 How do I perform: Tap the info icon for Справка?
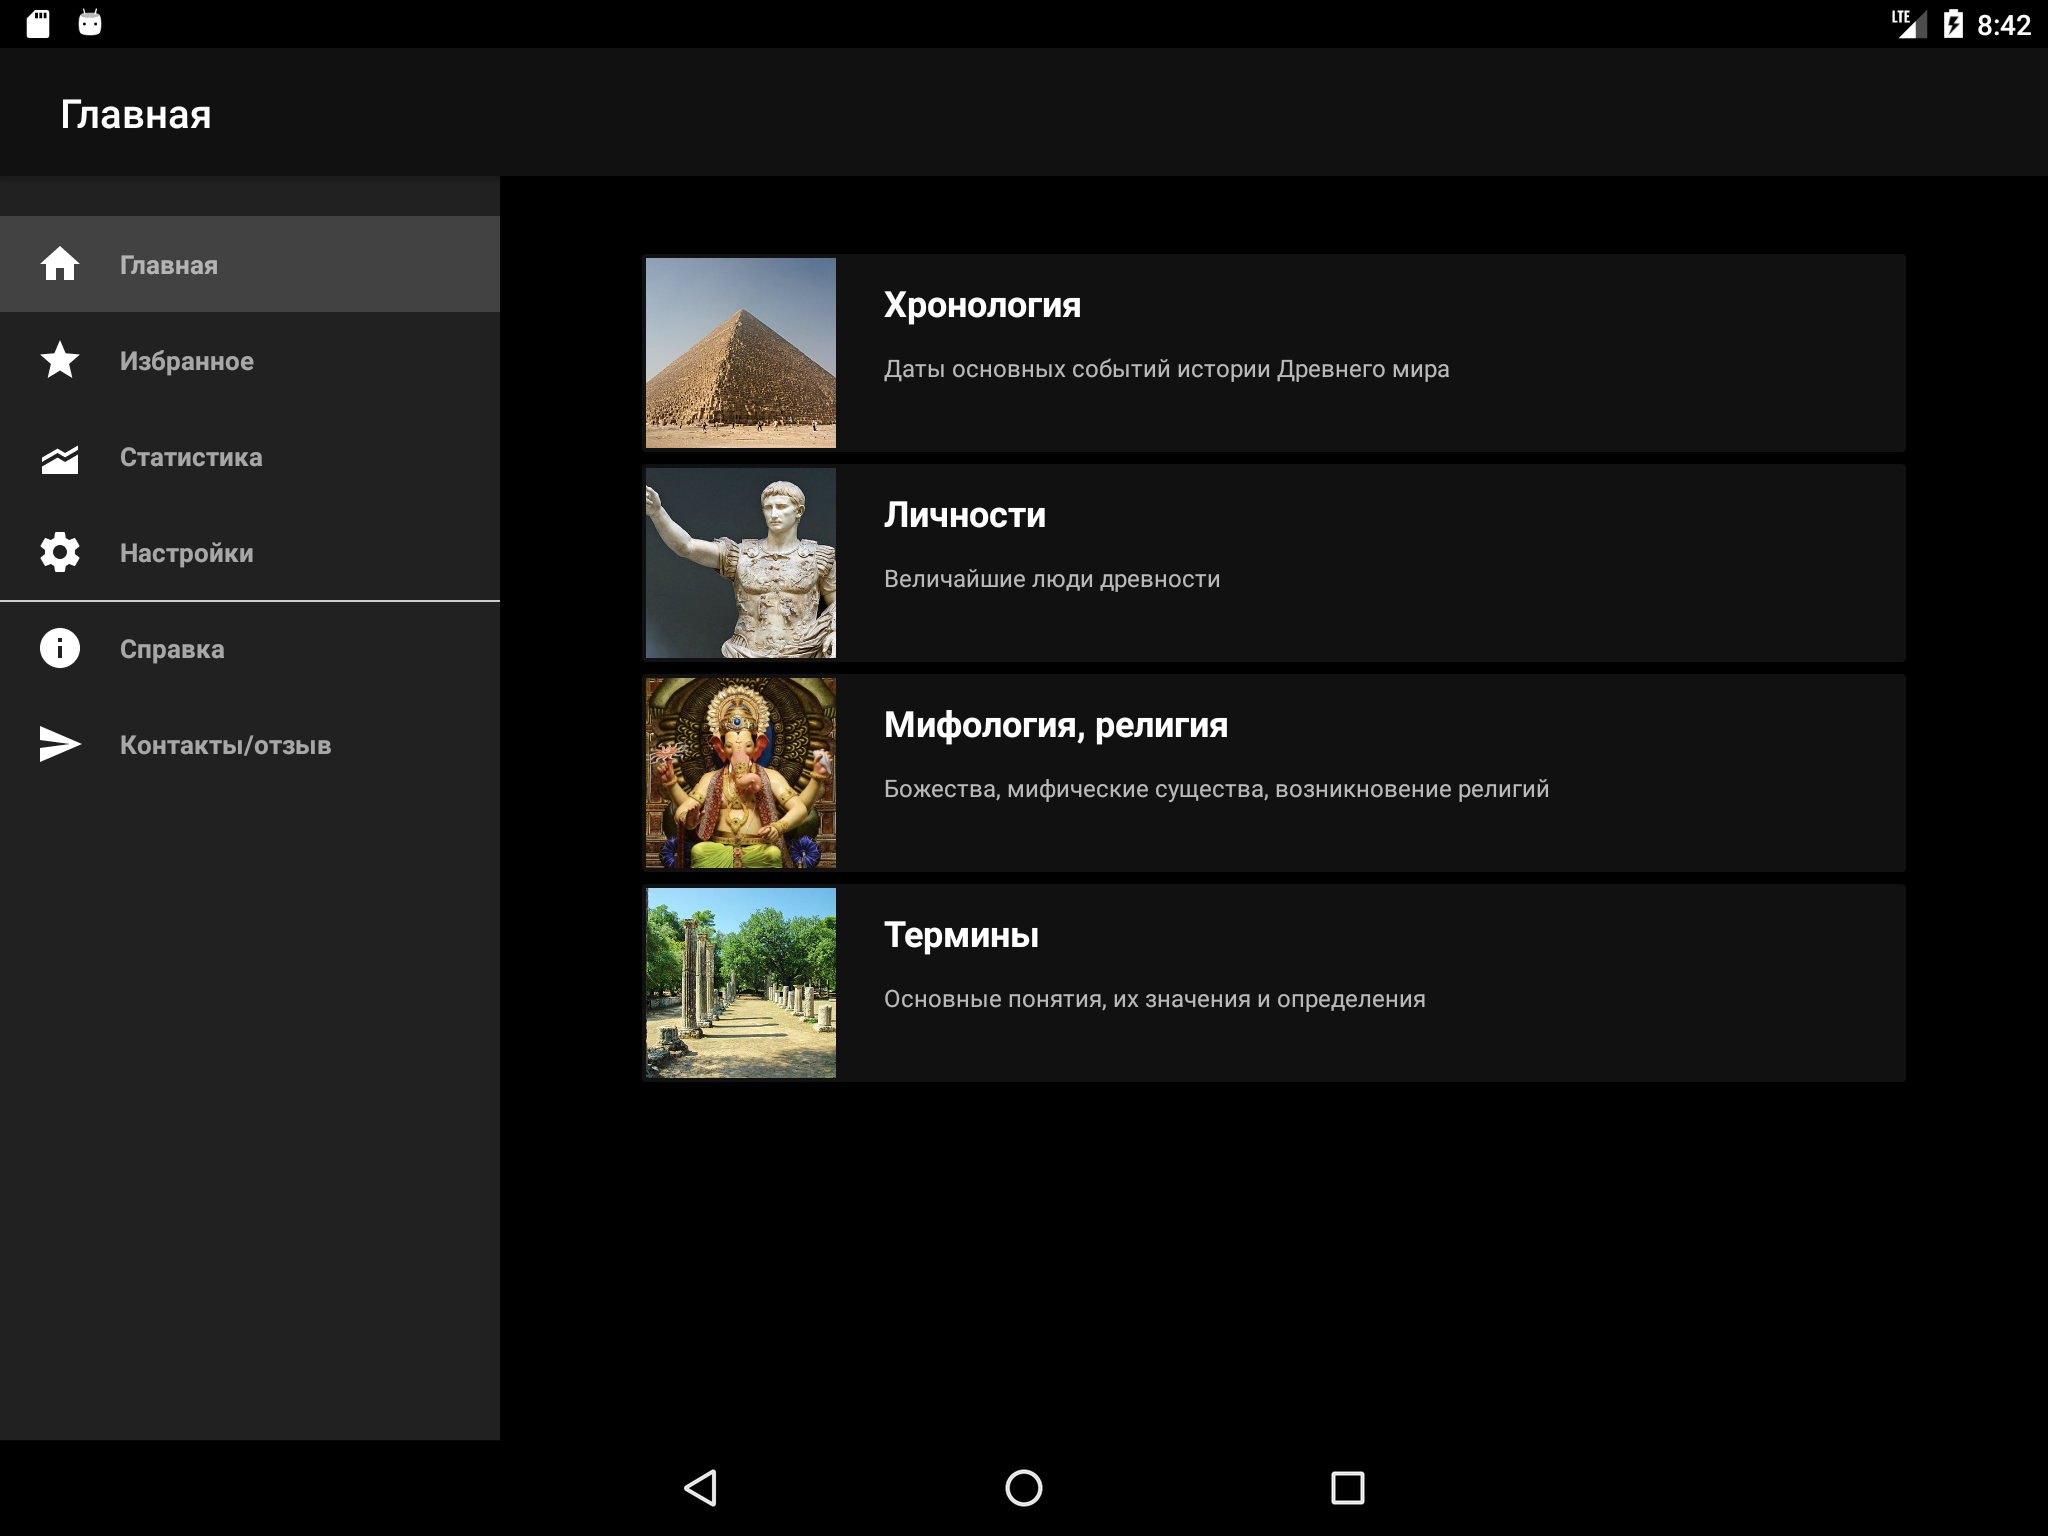(x=60, y=648)
